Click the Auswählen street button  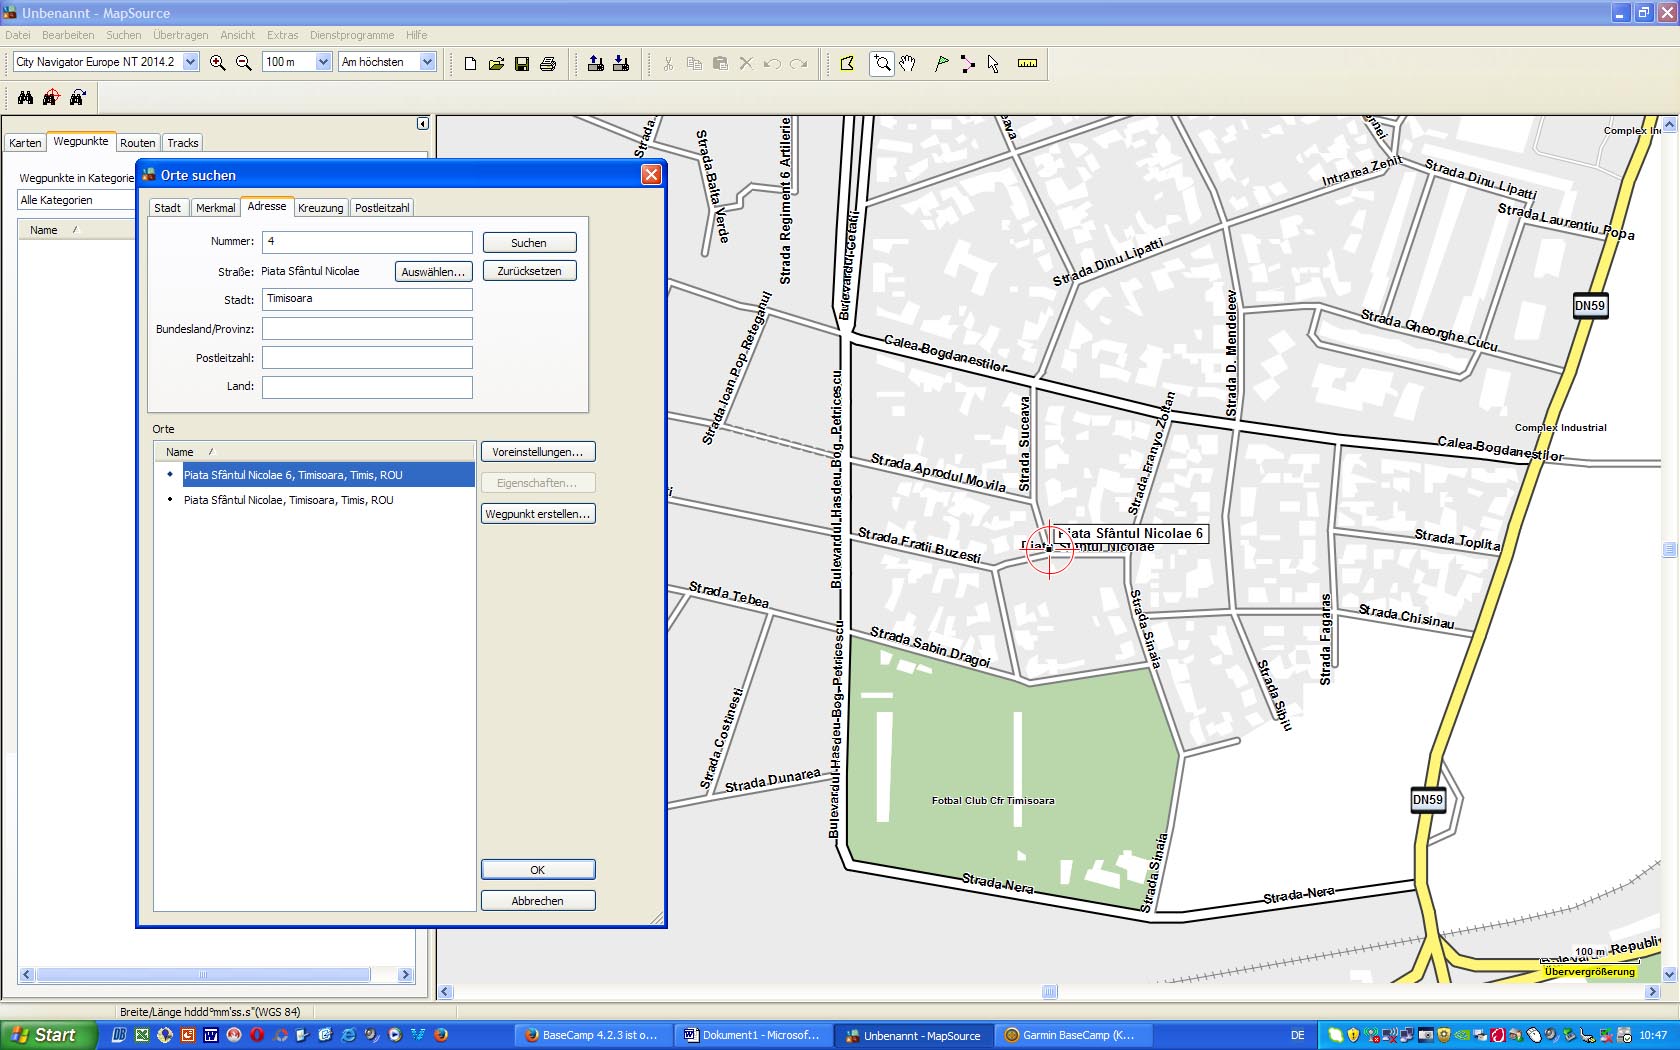click(x=433, y=272)
